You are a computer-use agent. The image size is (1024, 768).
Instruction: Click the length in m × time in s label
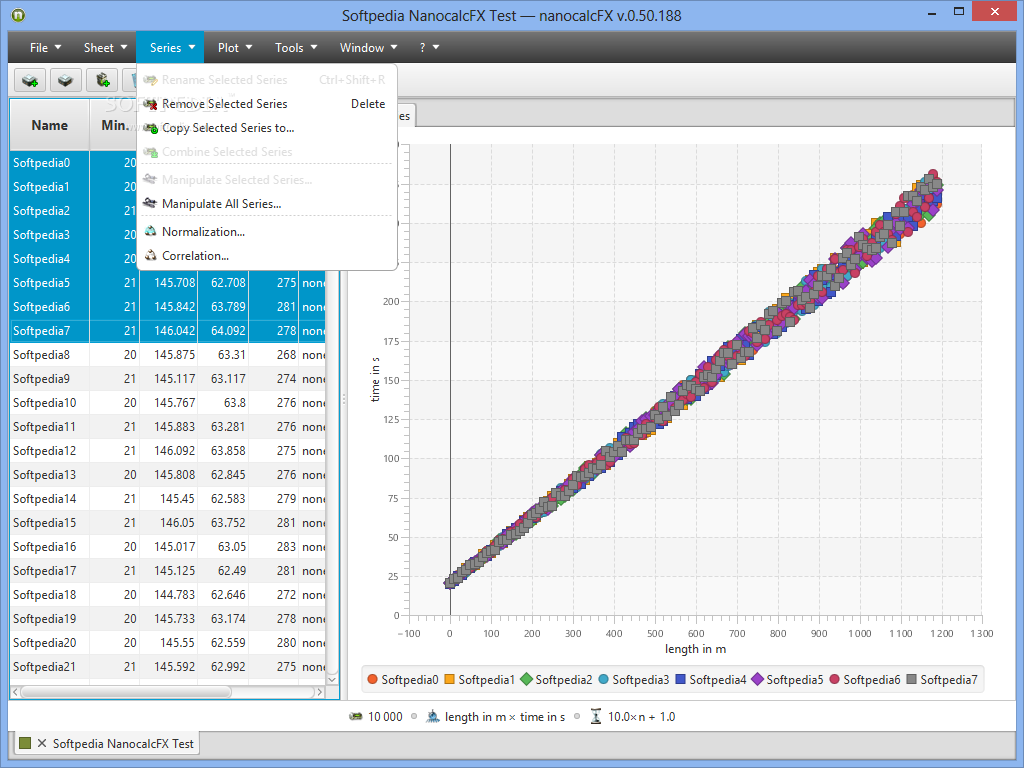click(505, 717)
